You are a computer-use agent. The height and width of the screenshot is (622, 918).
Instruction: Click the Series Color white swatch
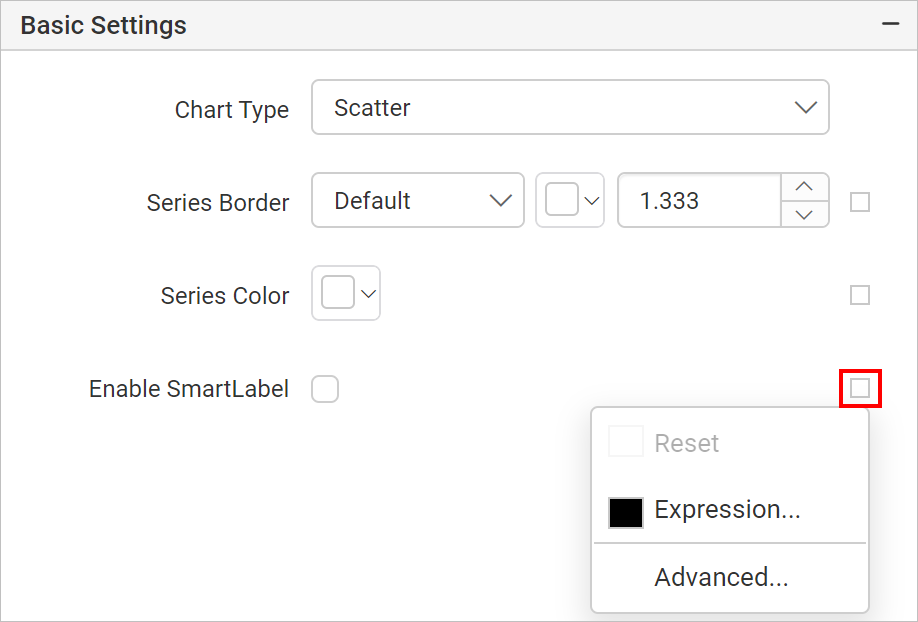point(338,292)
